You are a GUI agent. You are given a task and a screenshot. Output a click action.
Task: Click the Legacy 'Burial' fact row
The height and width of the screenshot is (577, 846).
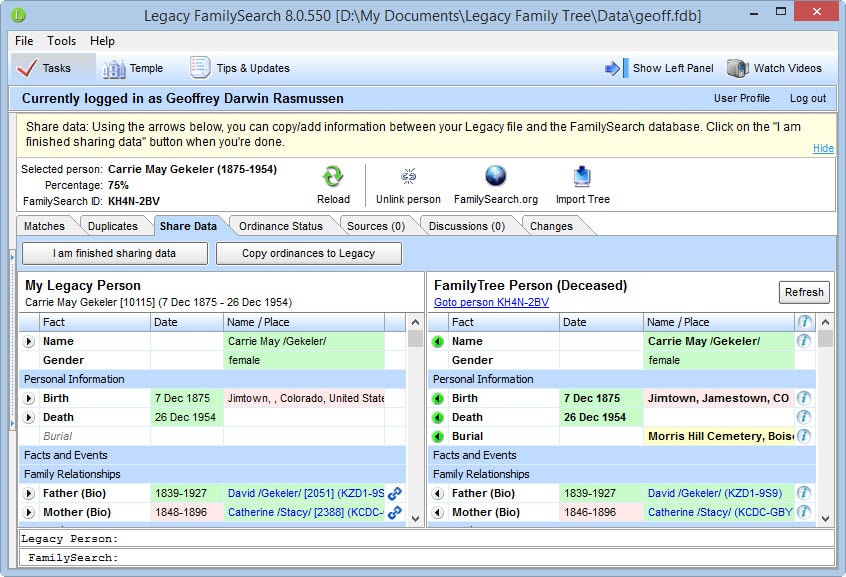213,436
